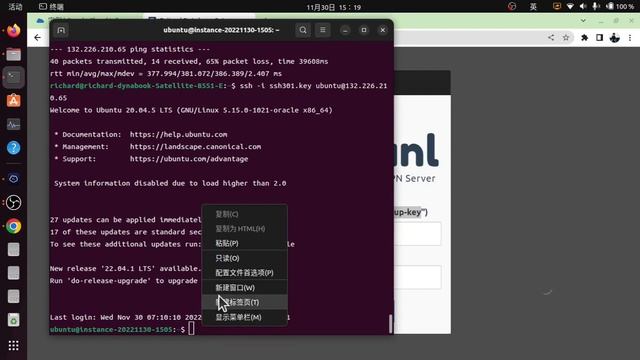
Task: Click the microphone icon in the top bar
Action: (596, 6)
